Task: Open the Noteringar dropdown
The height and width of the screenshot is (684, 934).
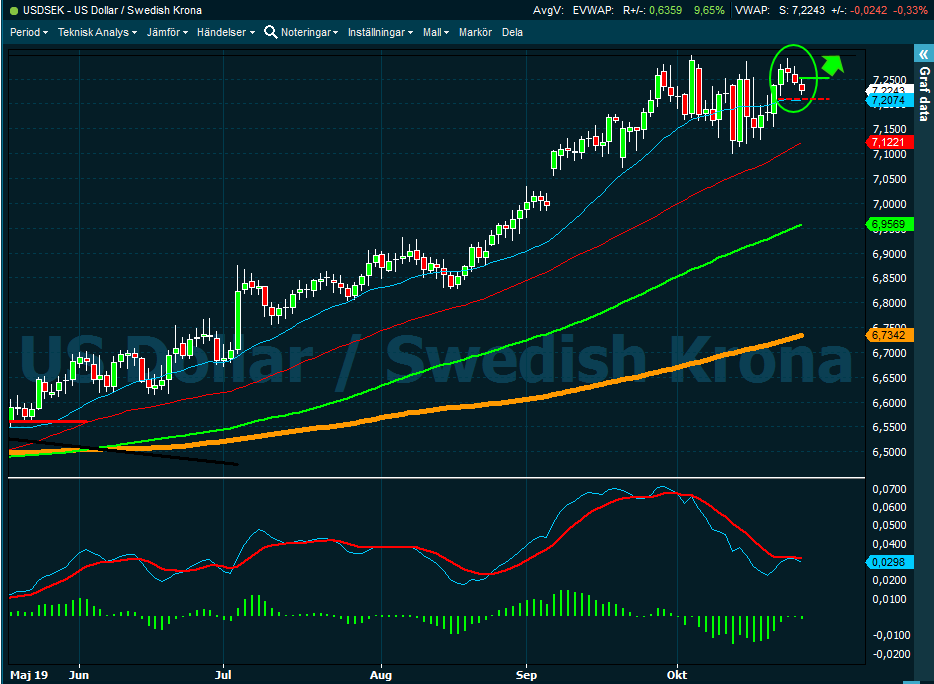Action: point(309,32)
